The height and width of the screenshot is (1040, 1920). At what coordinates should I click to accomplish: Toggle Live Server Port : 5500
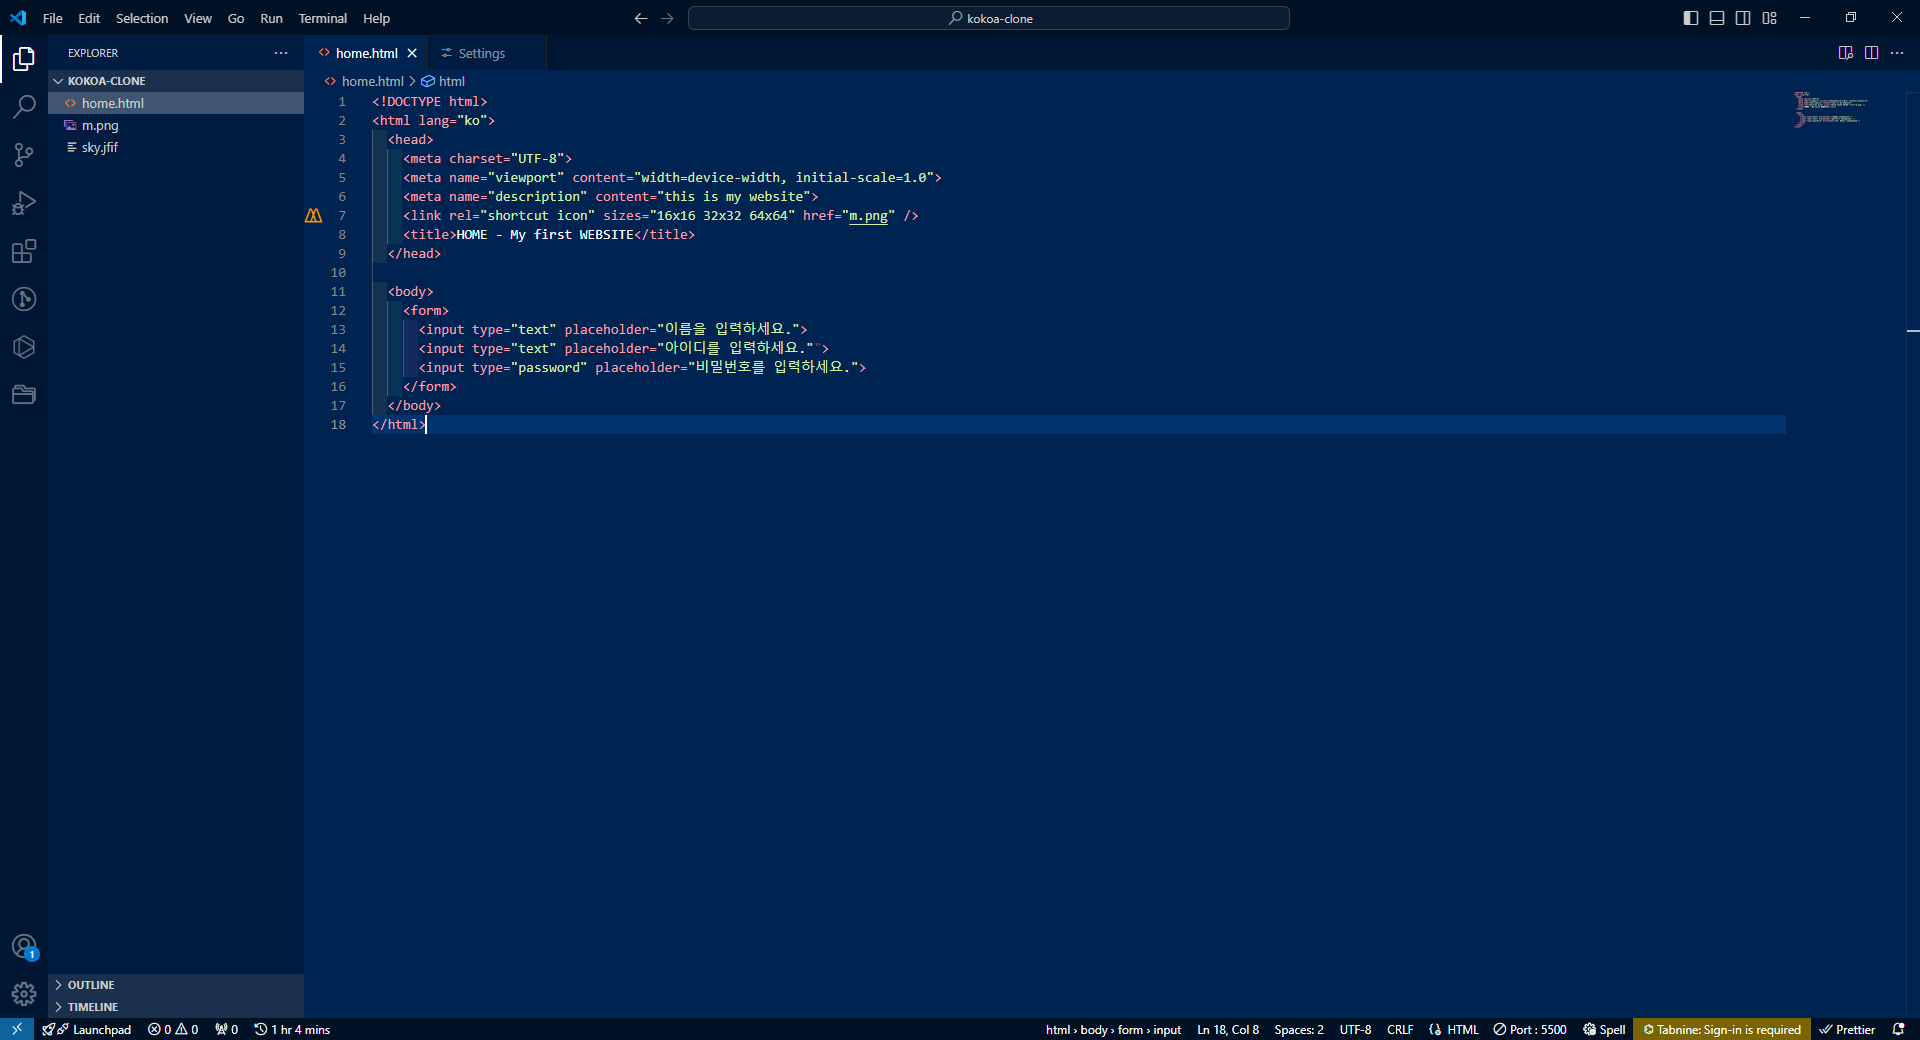pyautogui.click(x=1530, y=1029)
